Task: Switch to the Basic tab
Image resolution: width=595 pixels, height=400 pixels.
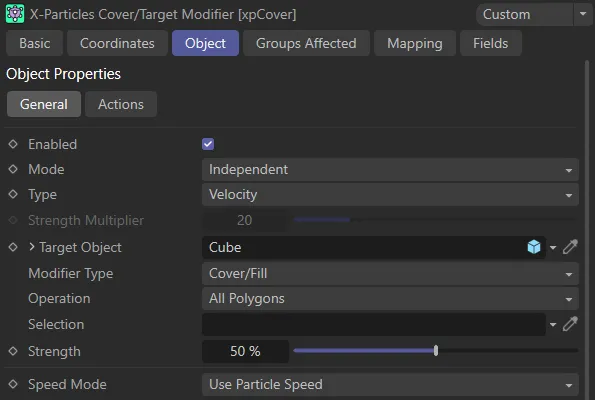Action: point(35,43)
